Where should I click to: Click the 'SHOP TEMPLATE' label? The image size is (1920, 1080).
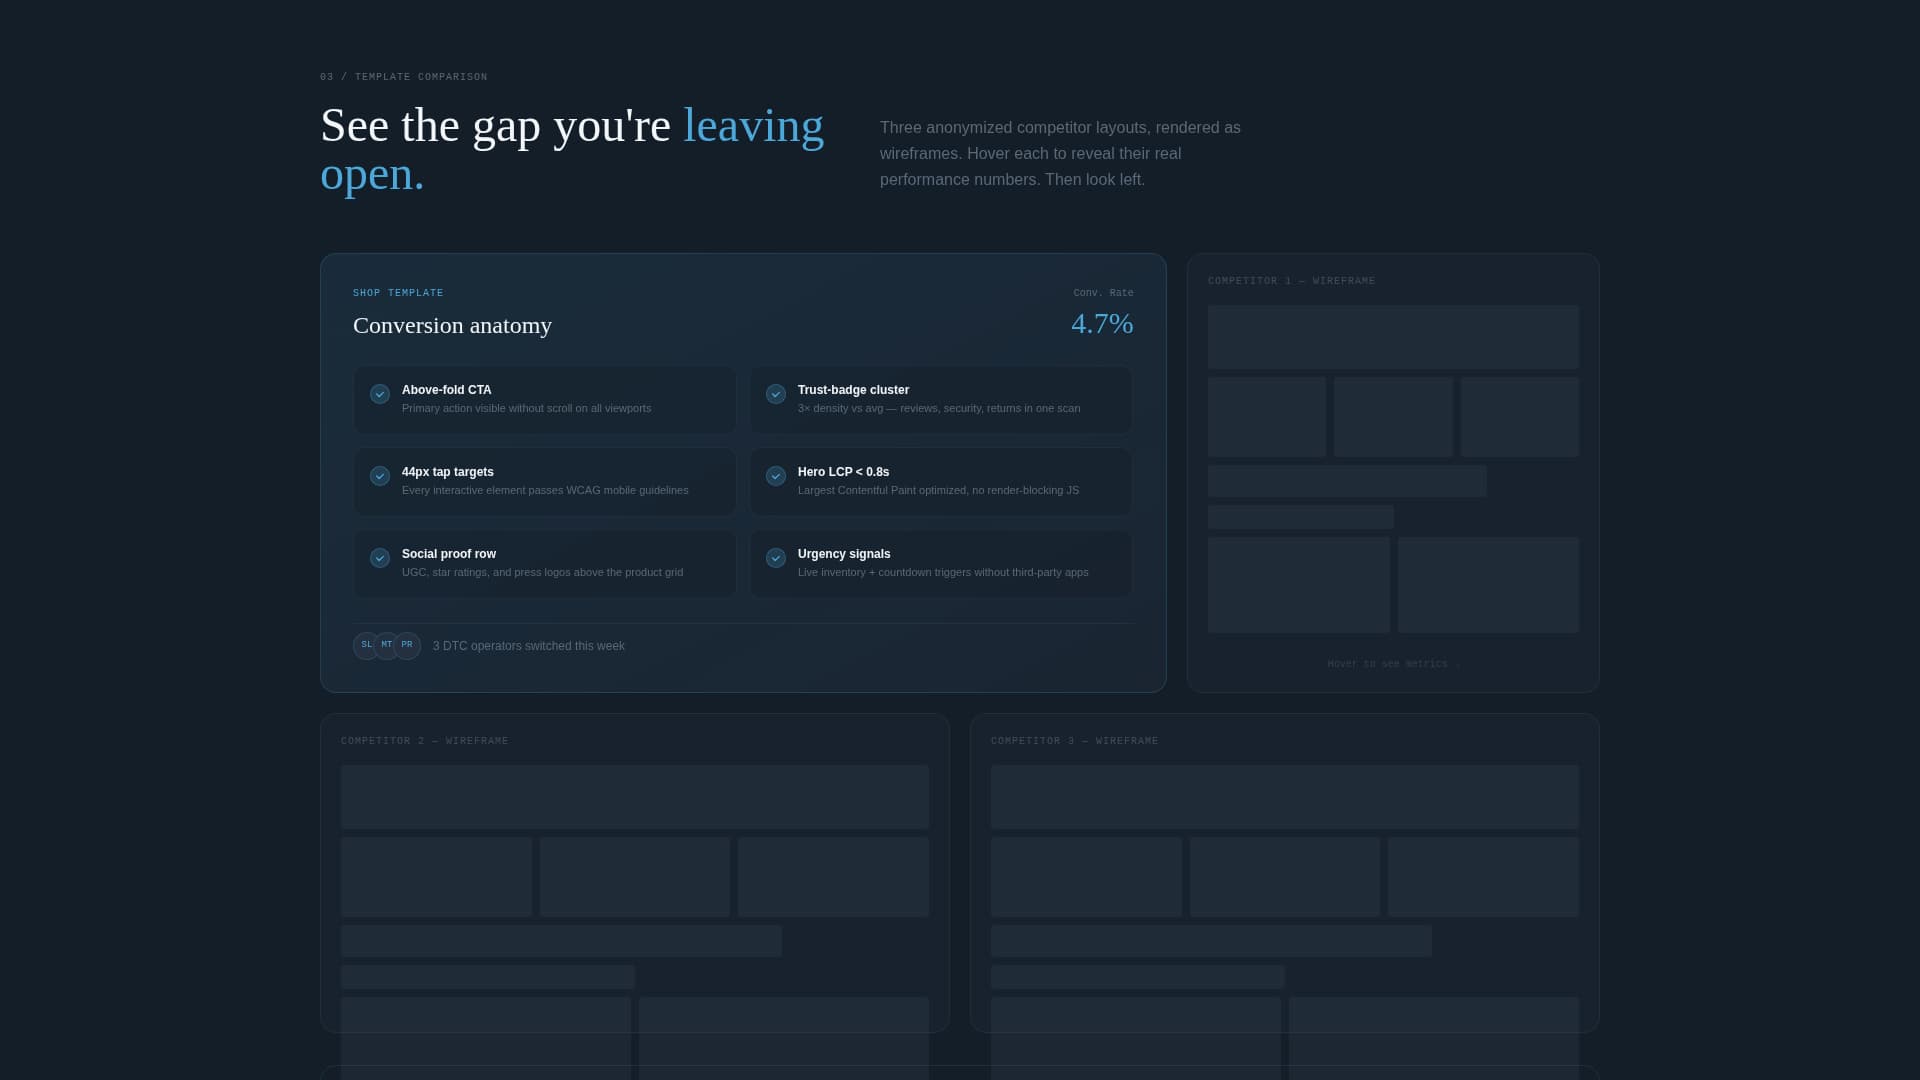pos(398,293)
